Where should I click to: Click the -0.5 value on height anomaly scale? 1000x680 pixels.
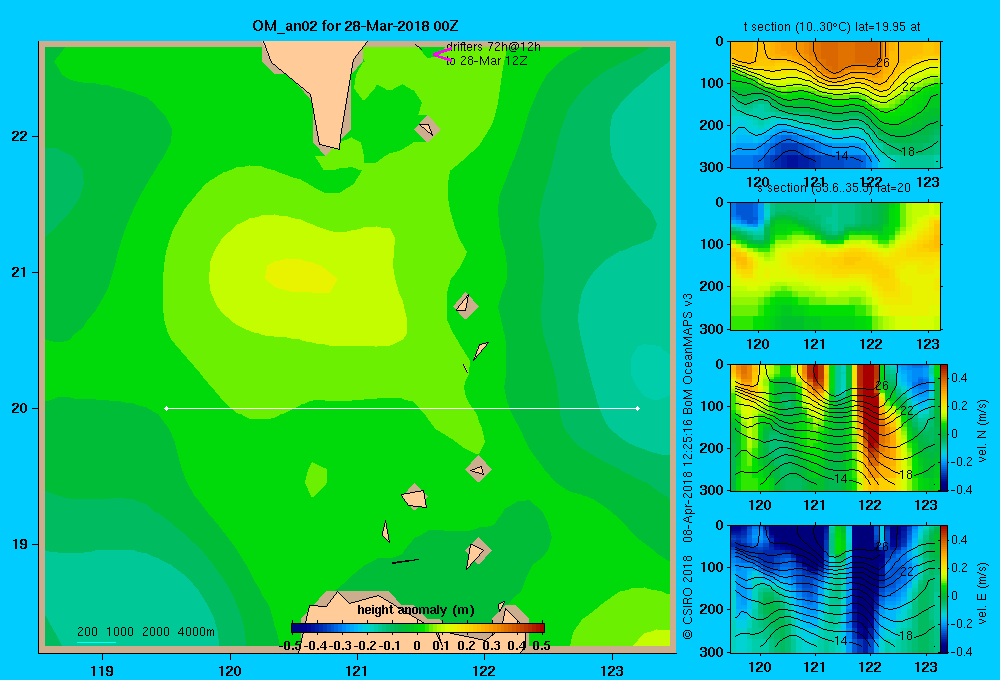point(290,646)
